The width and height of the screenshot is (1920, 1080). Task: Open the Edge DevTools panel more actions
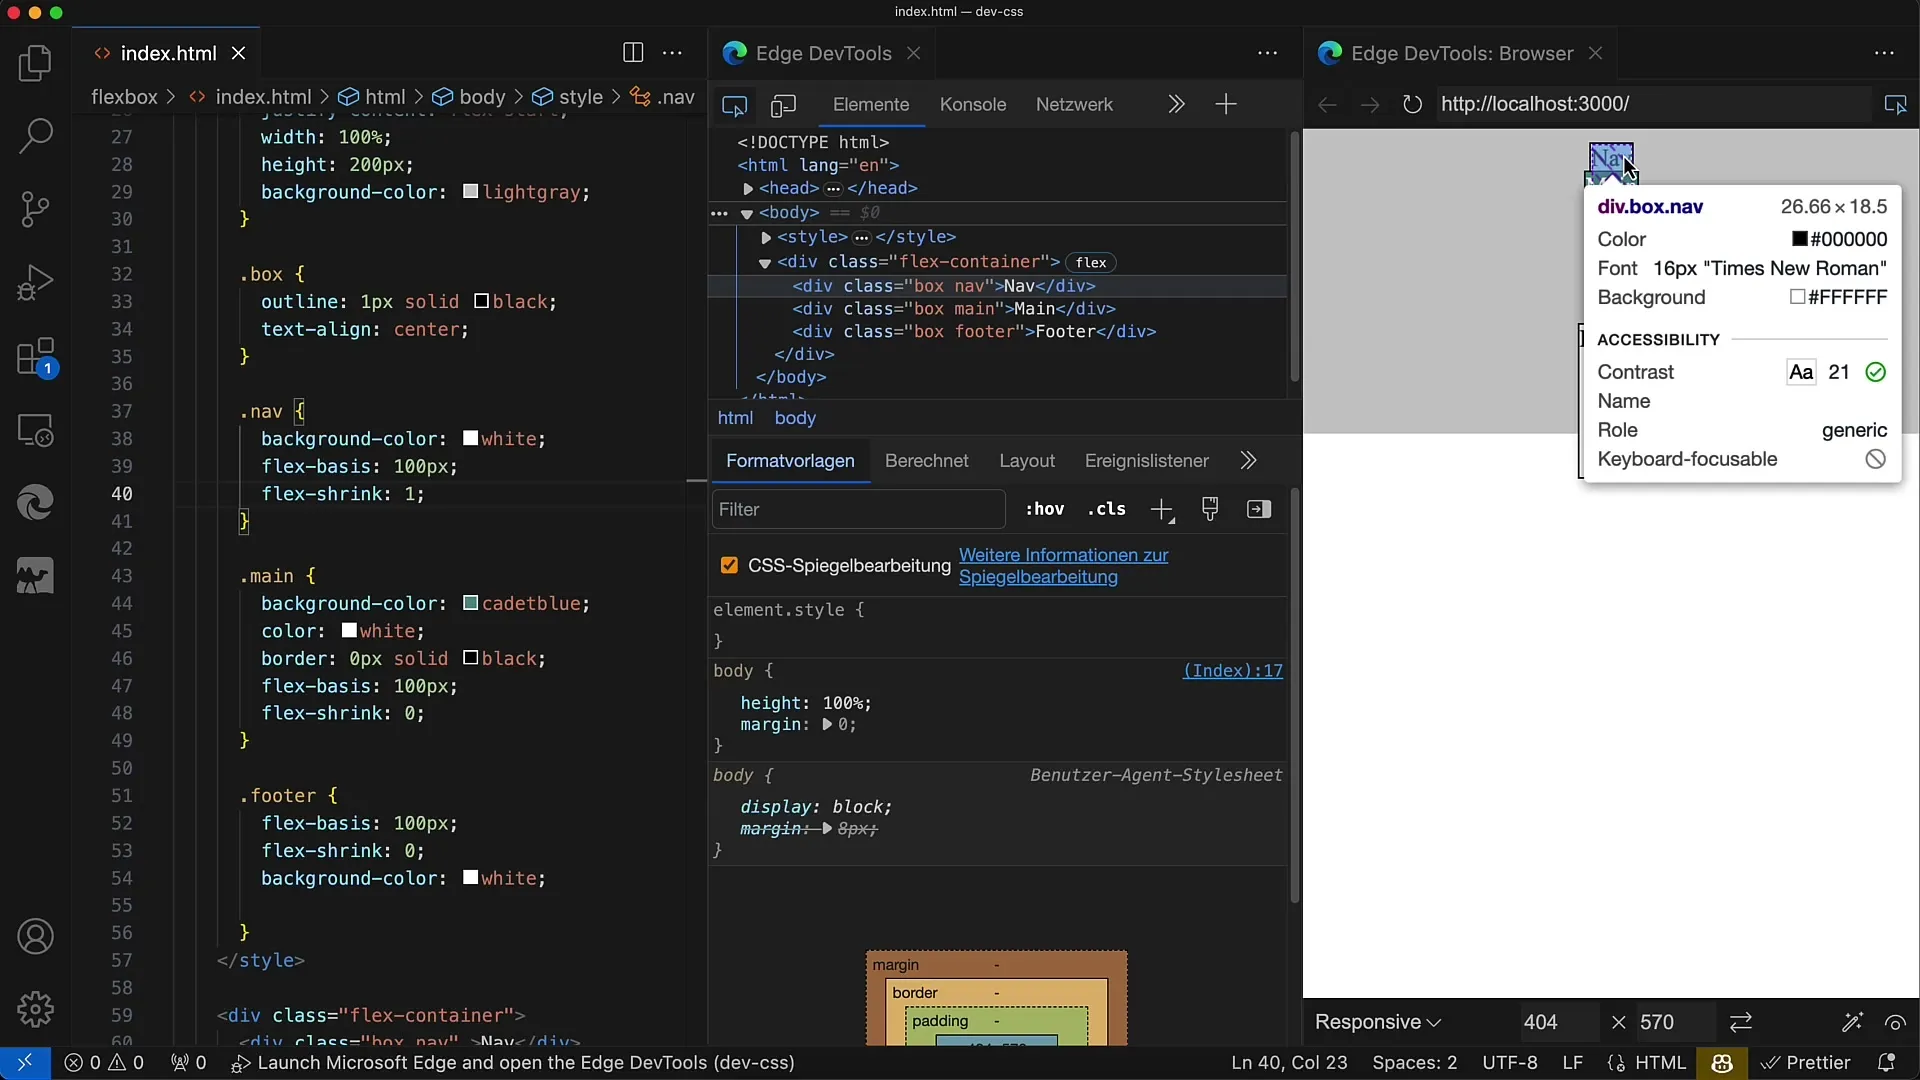point(1267,53)
